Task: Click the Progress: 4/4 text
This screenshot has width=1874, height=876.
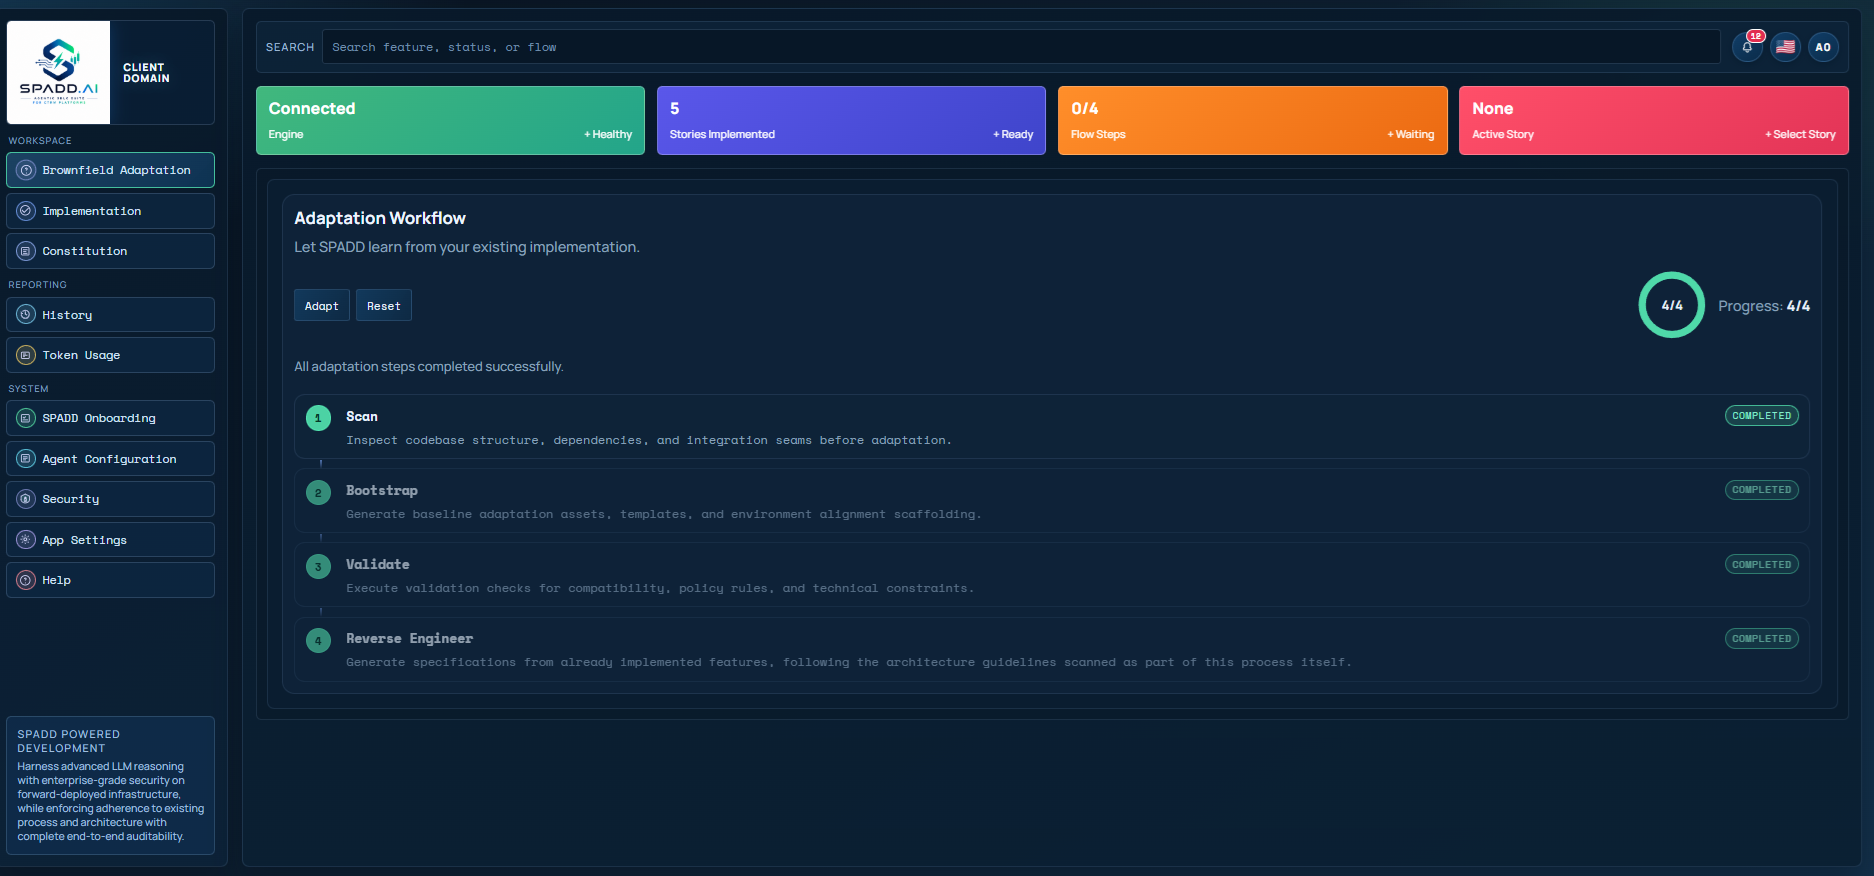Action: pos(1764,306)
